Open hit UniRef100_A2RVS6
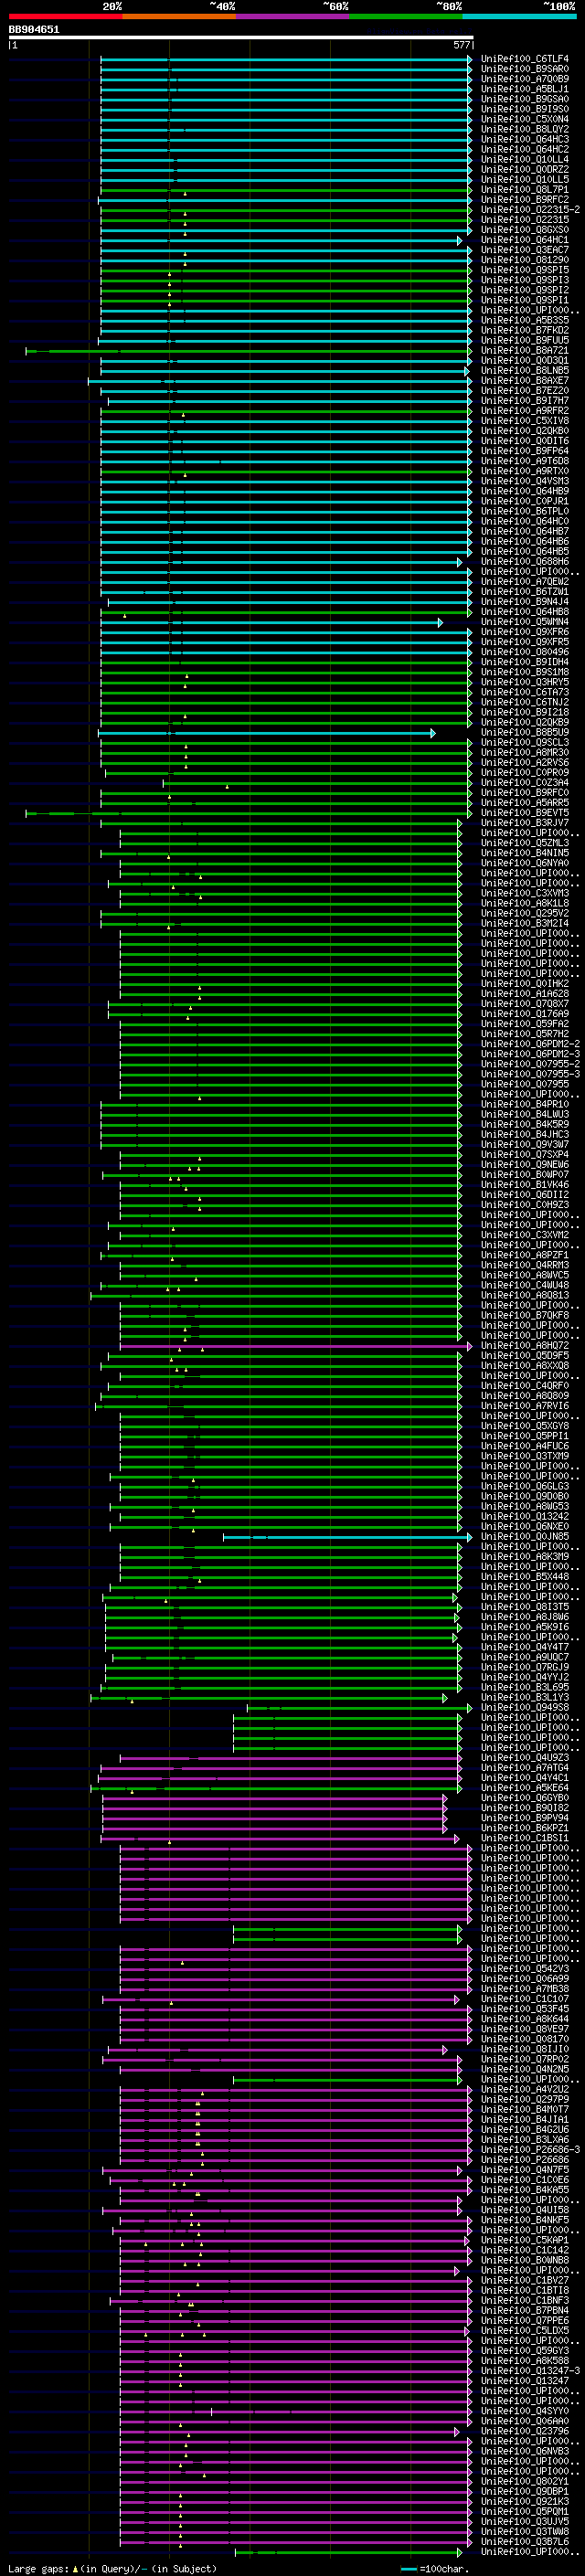The height and width of the screenshot is (2576, 585). (x=524, y=763)
